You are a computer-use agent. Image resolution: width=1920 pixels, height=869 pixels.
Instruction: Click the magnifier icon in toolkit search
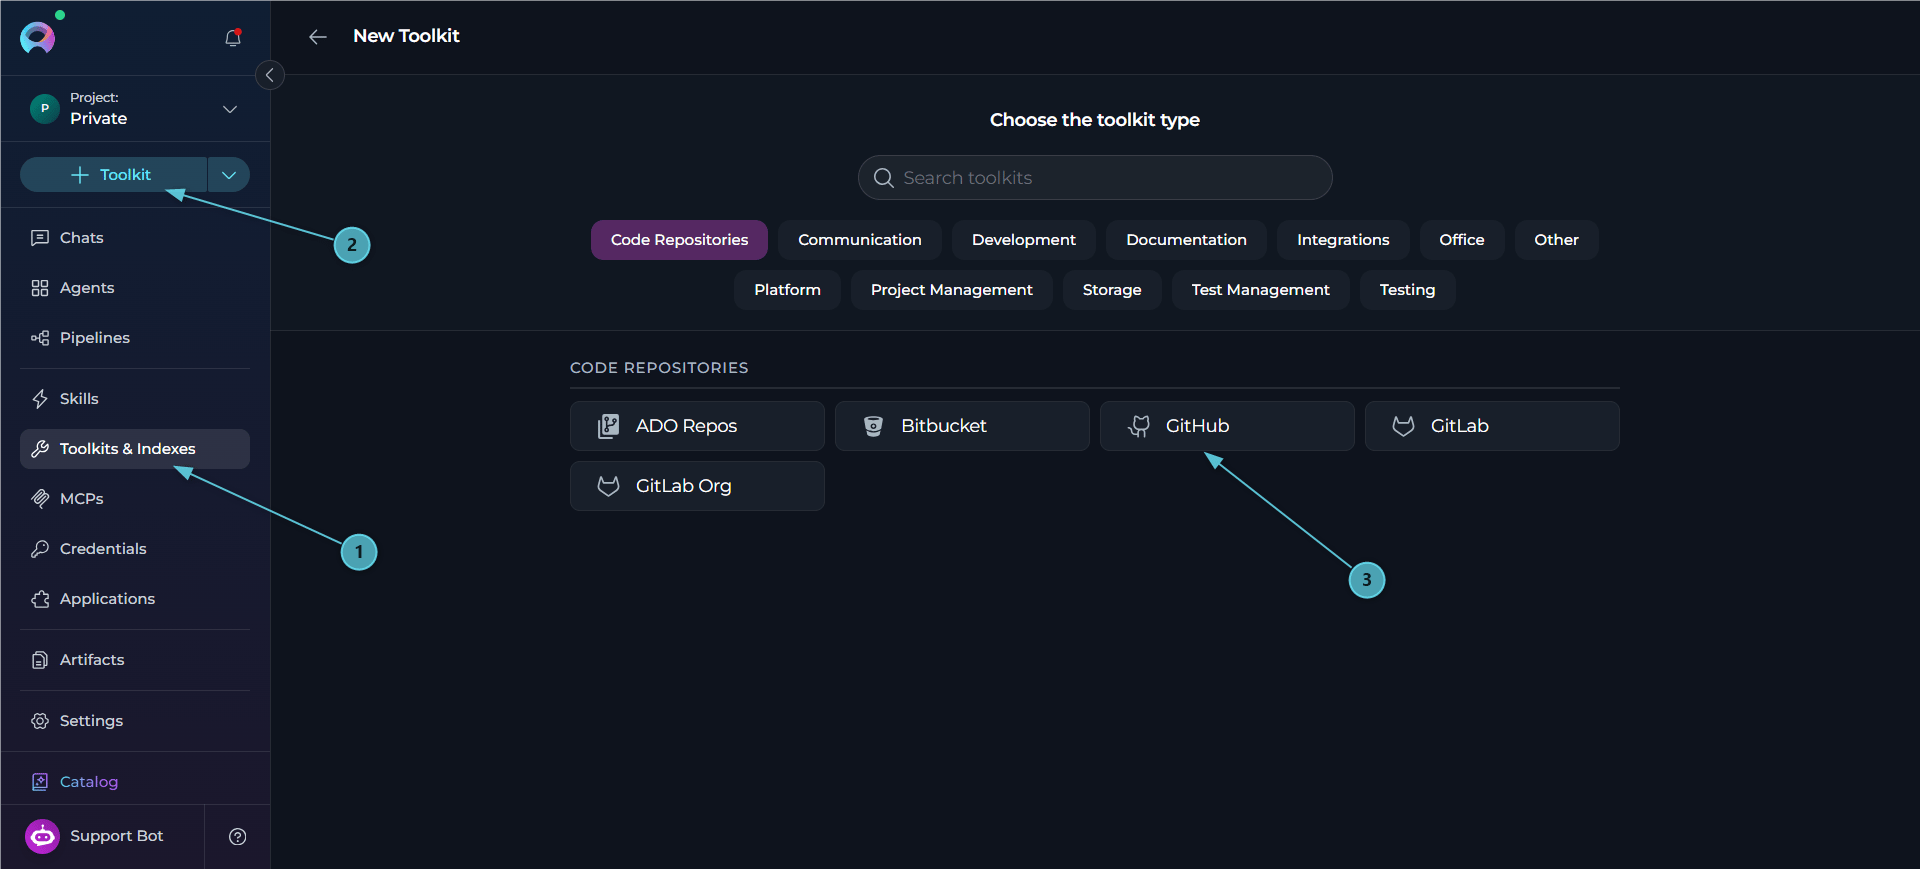pyautogui.click(x=884, y=178)
